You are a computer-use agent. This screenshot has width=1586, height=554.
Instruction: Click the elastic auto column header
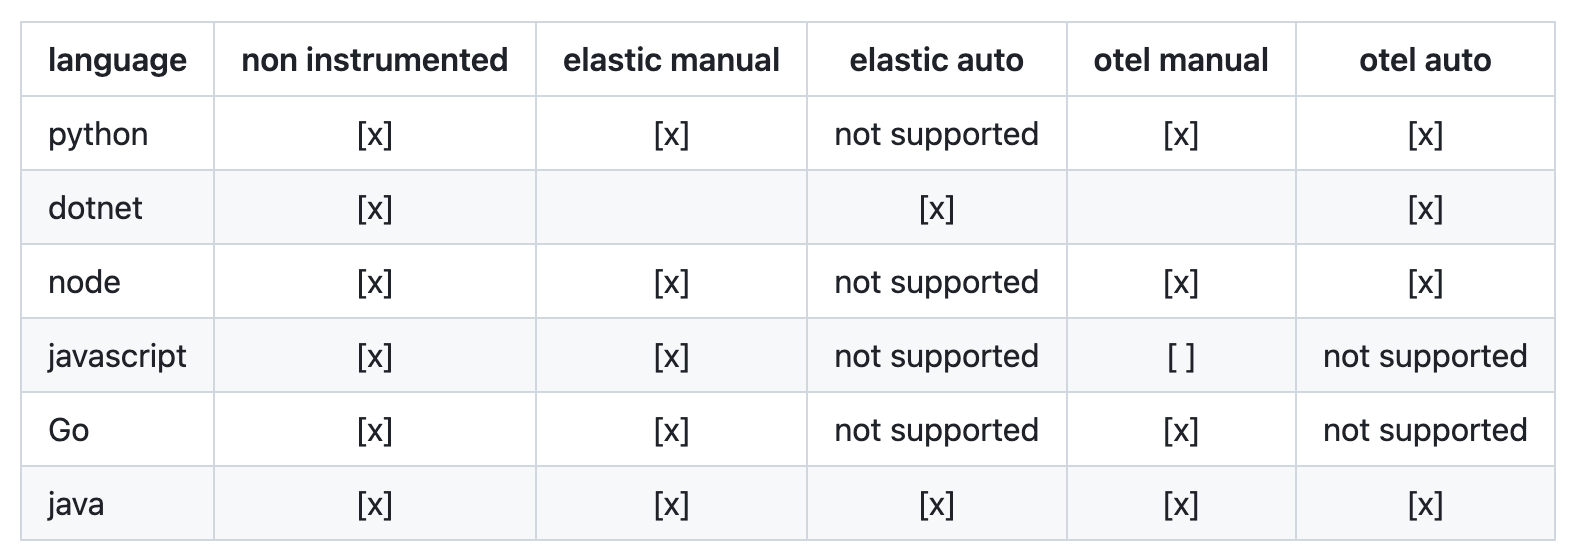coord(936,60)
